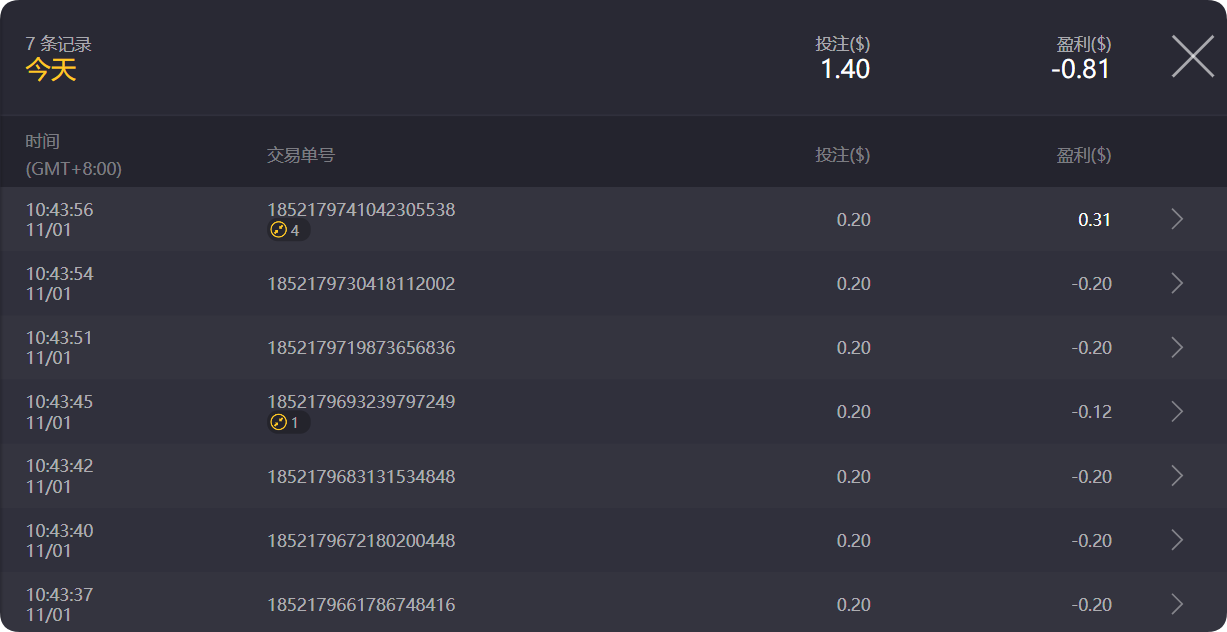This screenshot has width=1227, height=632.
Task: Click the free-spin badge showing 4
Action: pyautogui.click(x=288, y=231)
